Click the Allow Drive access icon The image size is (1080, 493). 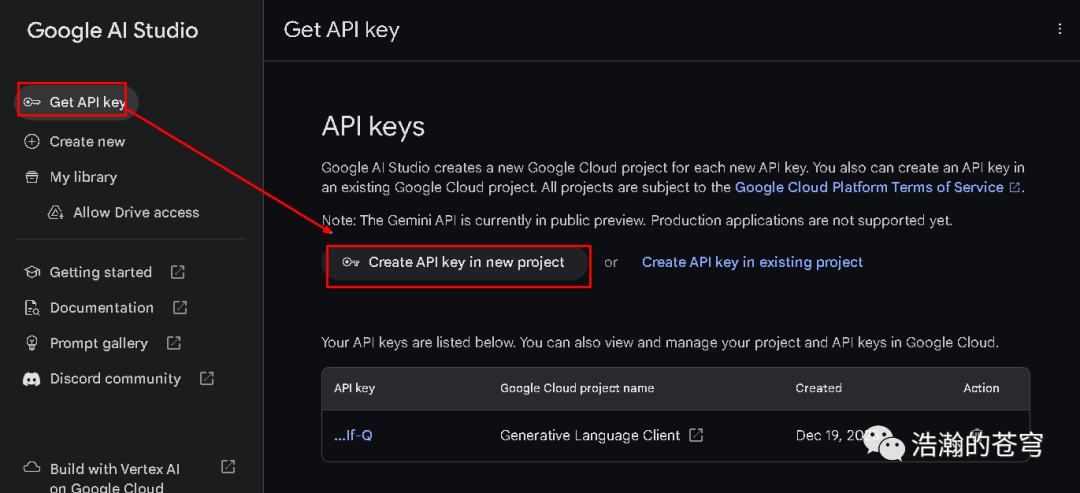[56, 213]
